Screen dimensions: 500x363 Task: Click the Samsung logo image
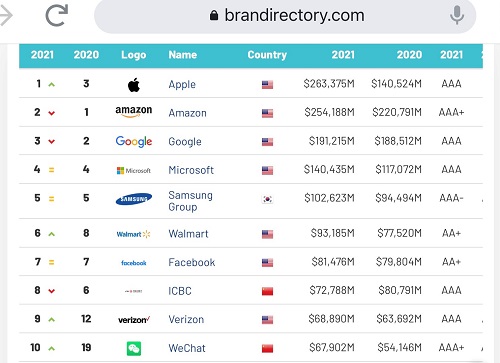(x=134, y=199)
